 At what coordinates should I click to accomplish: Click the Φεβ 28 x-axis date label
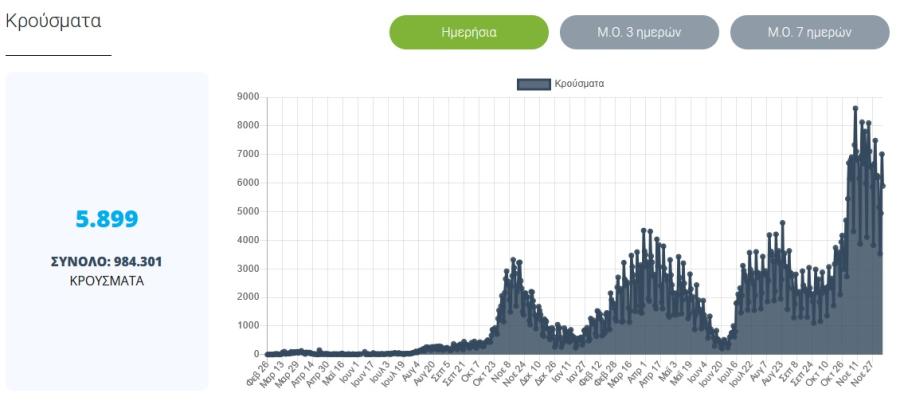point(605,374)
